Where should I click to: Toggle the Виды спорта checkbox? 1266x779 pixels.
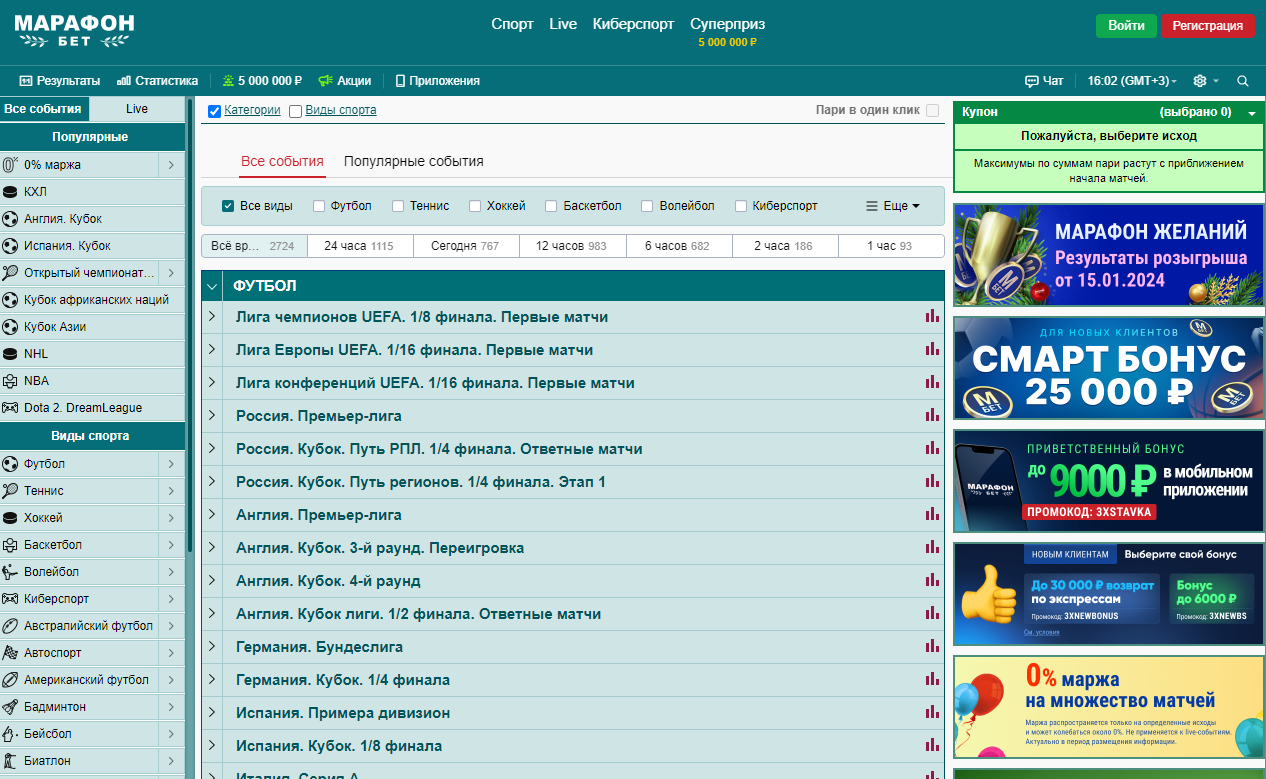(x=295, y=111)
